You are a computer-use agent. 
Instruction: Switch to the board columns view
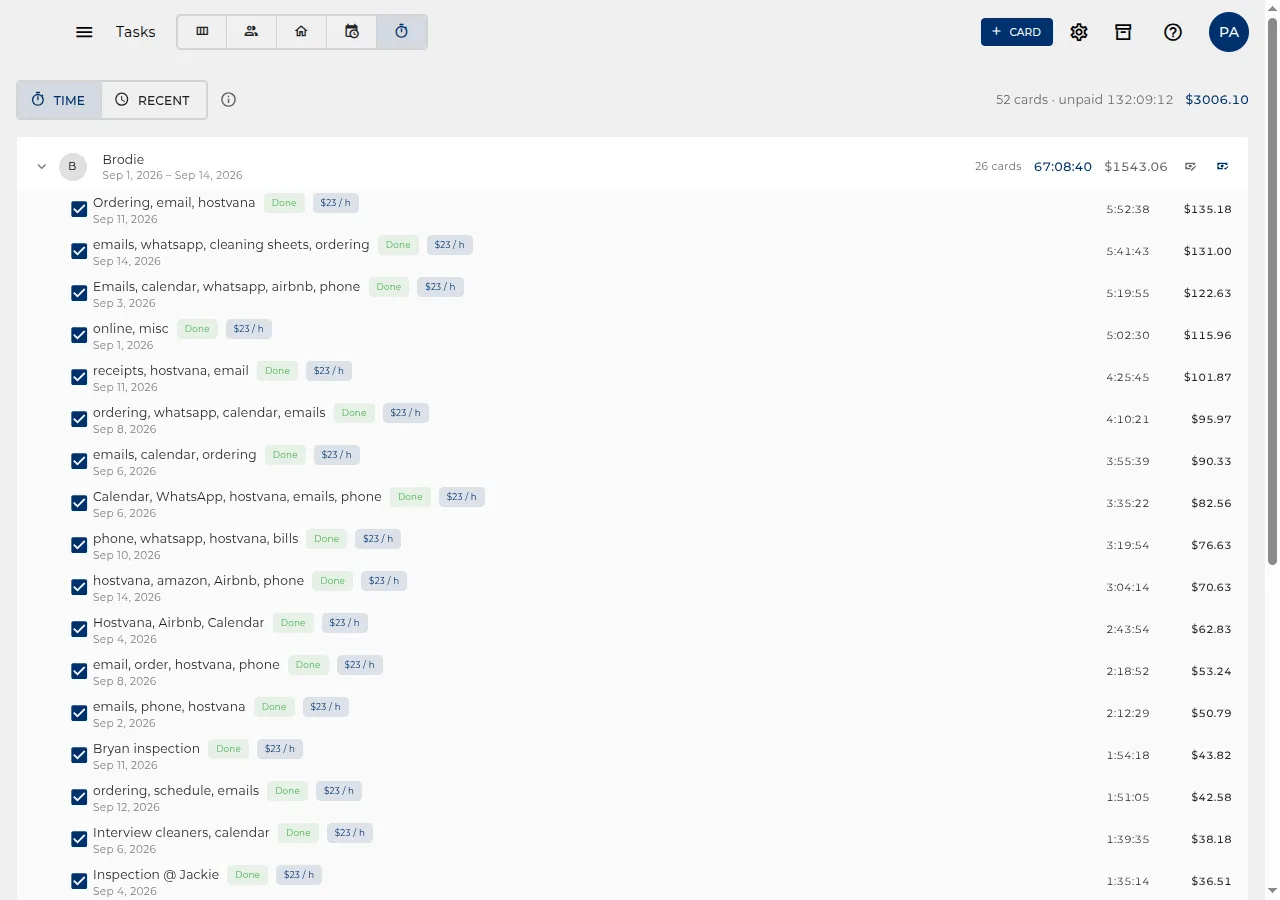pyautogui.click(x=202, y=32)
